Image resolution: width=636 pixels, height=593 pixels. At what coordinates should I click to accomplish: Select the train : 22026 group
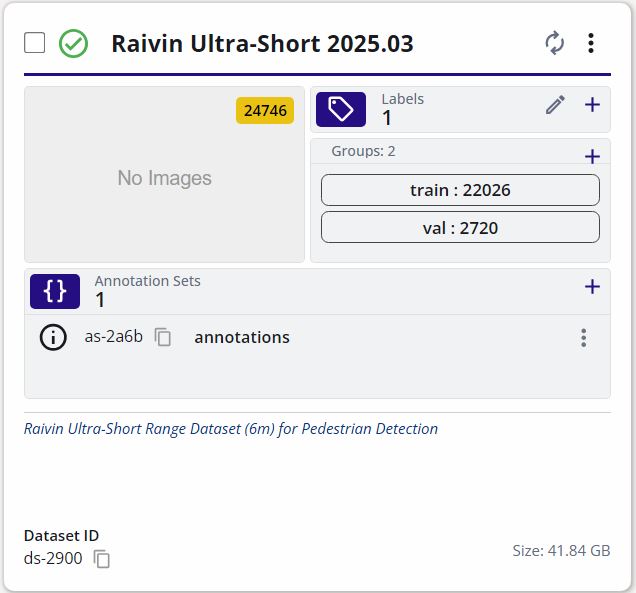pos(460,190)
